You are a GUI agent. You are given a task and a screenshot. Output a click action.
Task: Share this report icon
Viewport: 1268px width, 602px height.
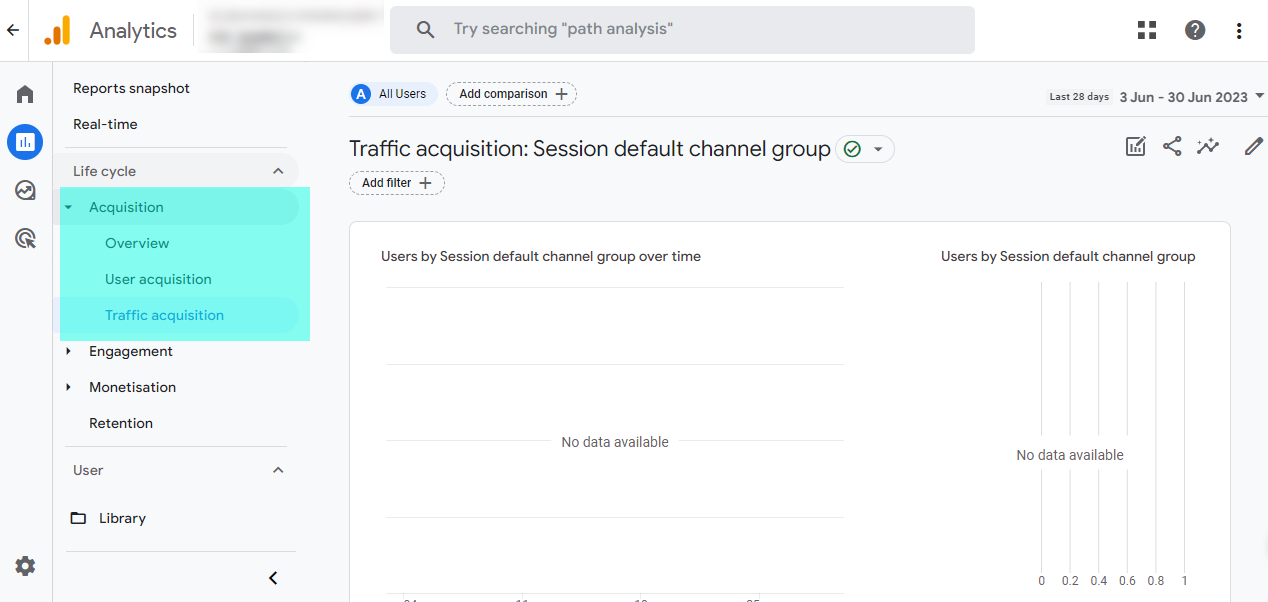tap(1172, 147)
